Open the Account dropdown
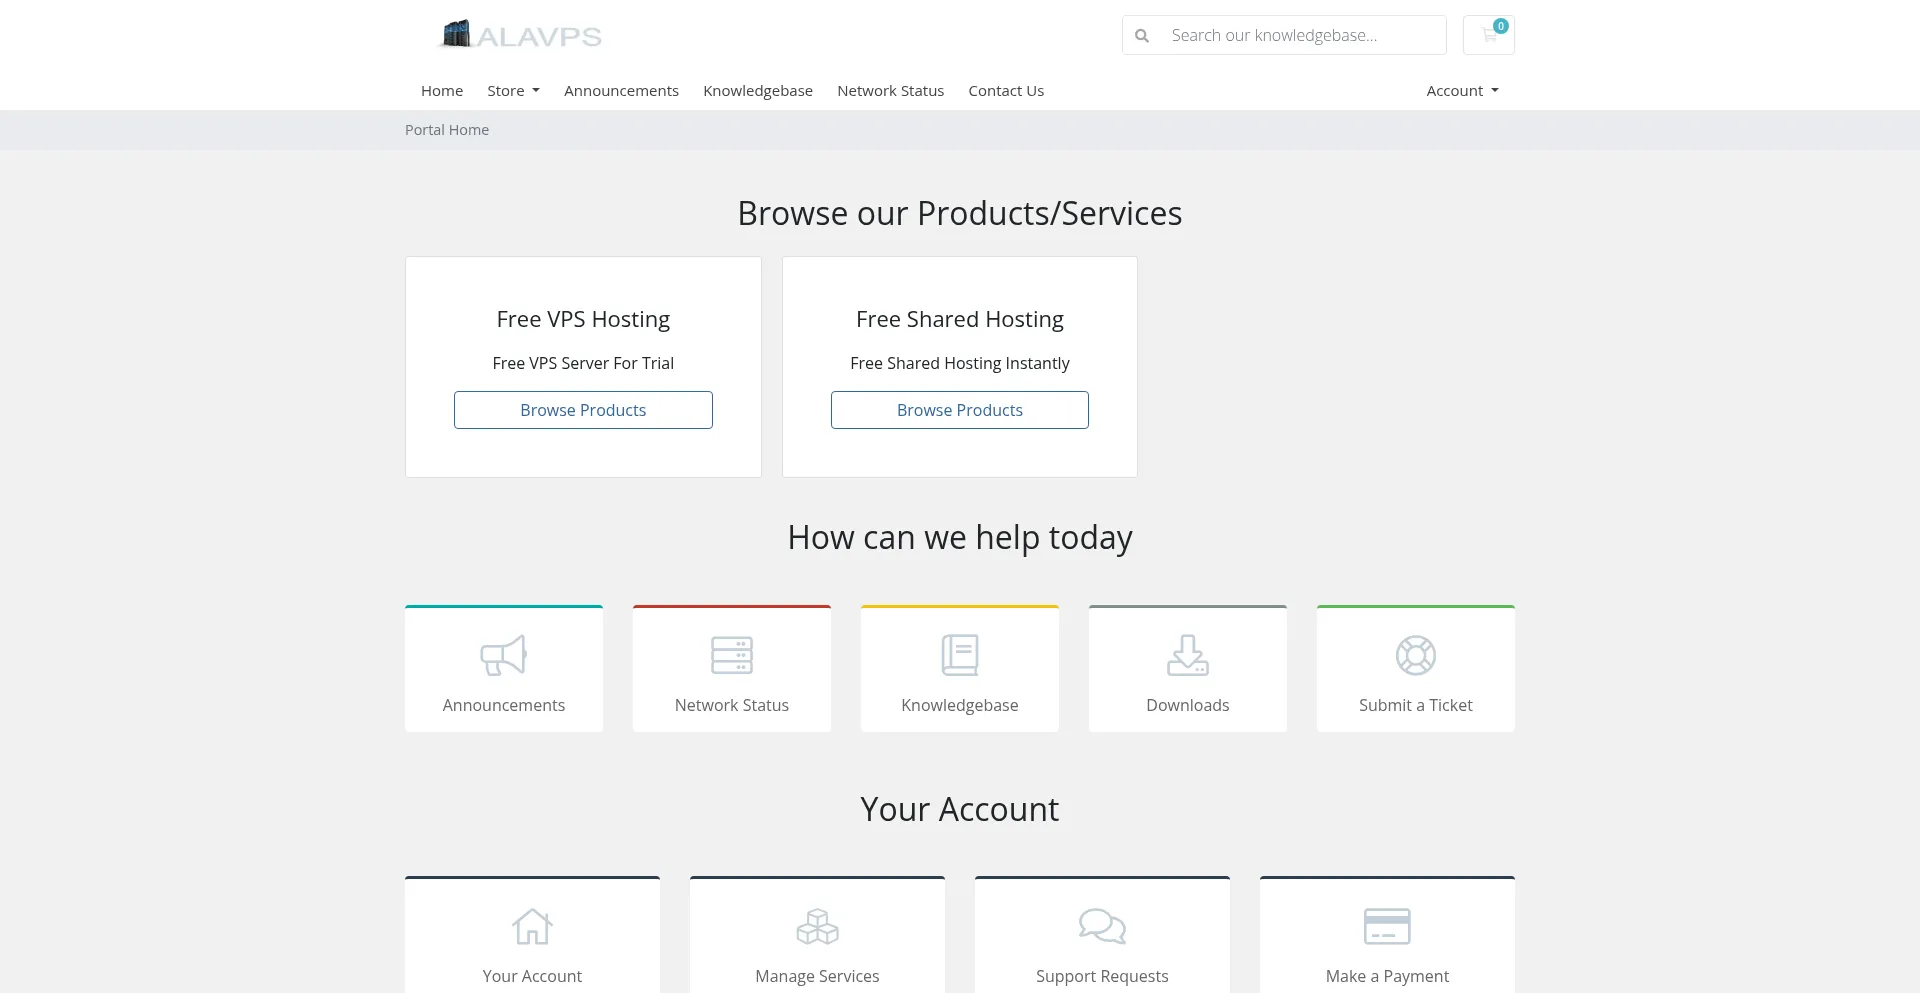 (x=1461, y=90)
